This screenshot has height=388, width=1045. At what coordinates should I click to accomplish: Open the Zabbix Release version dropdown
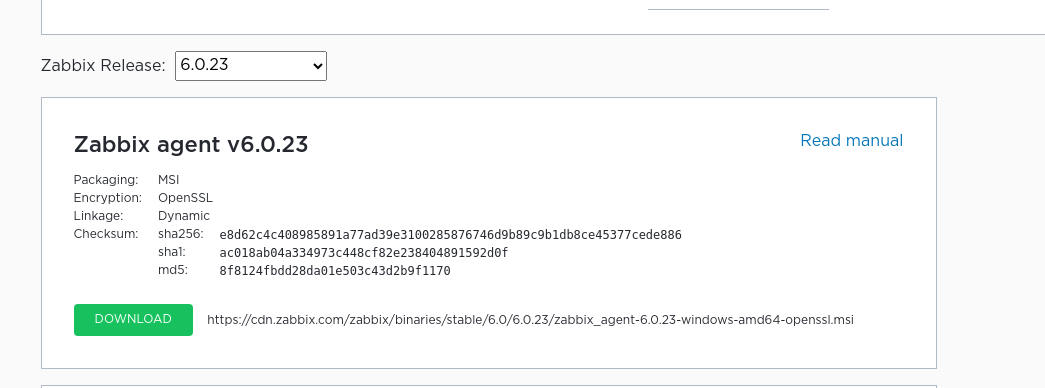[x=251, y=66]
